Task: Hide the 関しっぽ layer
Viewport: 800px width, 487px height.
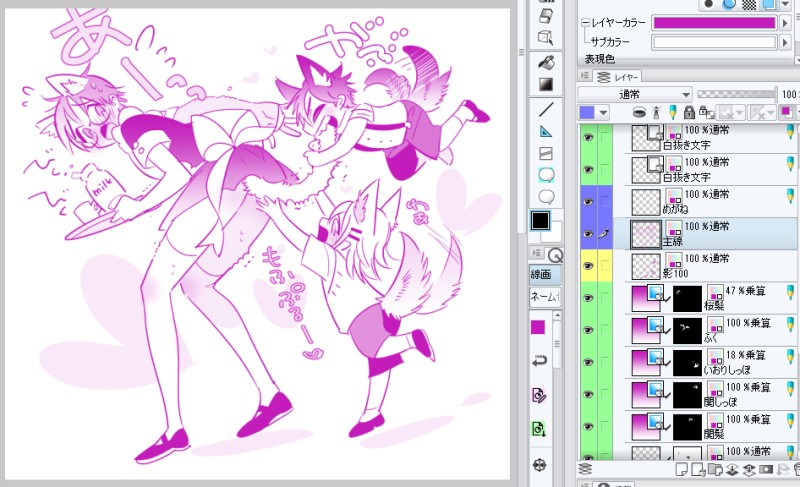Action: pyautogui.click(x=588, y=394)
